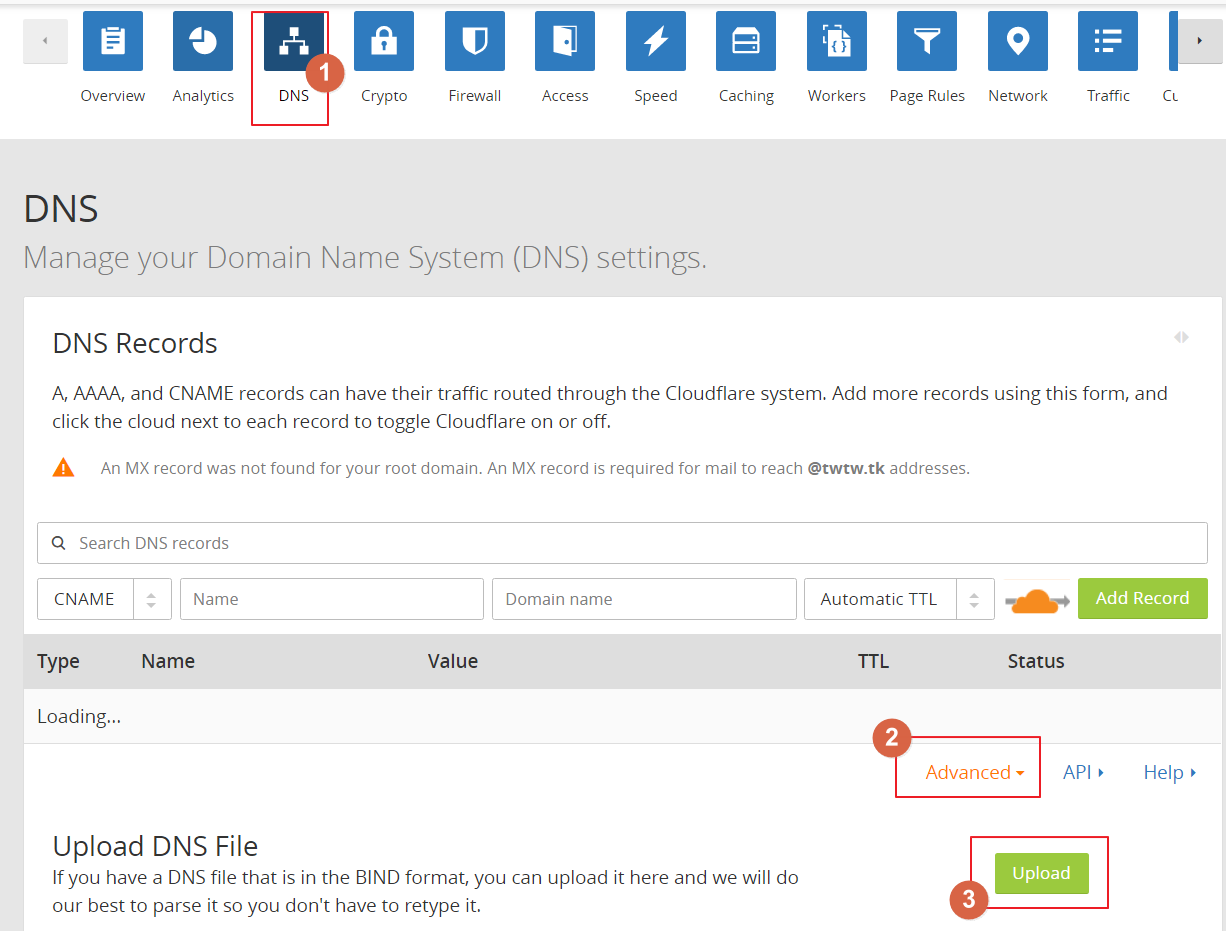Open the Caching drive icon
Screen dimensions: 1226x931
[746, 41]
